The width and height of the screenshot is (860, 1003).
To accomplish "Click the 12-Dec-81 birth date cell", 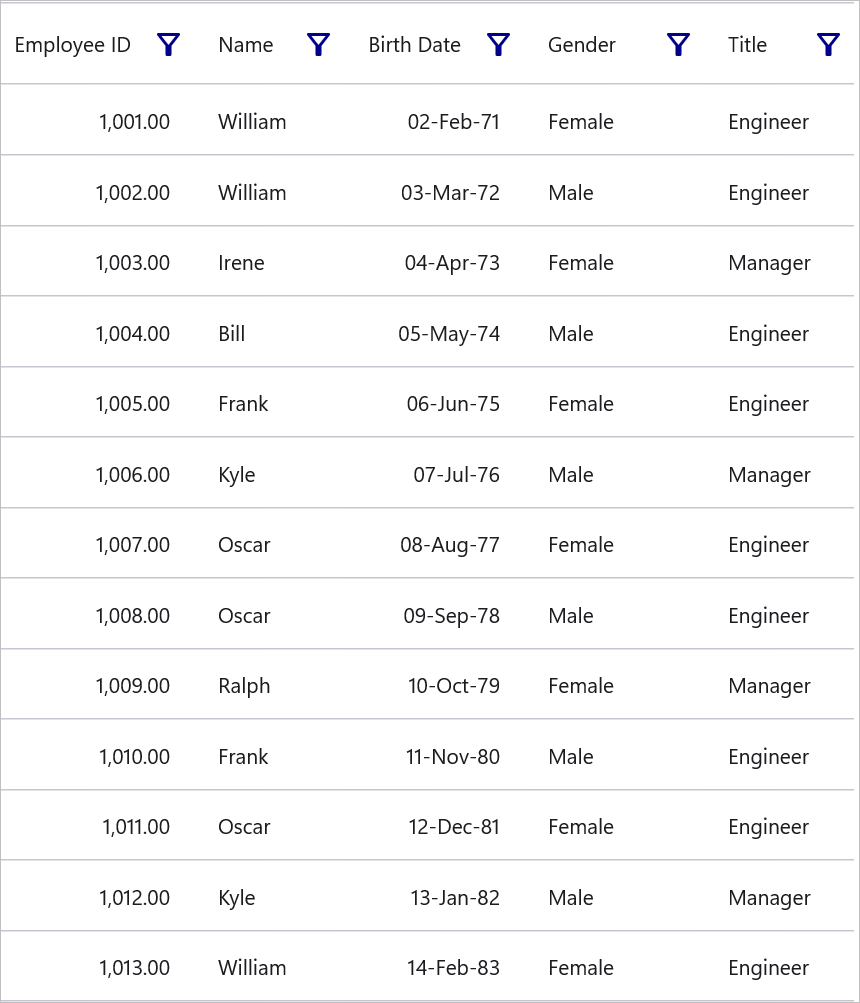I will [453, 827].
